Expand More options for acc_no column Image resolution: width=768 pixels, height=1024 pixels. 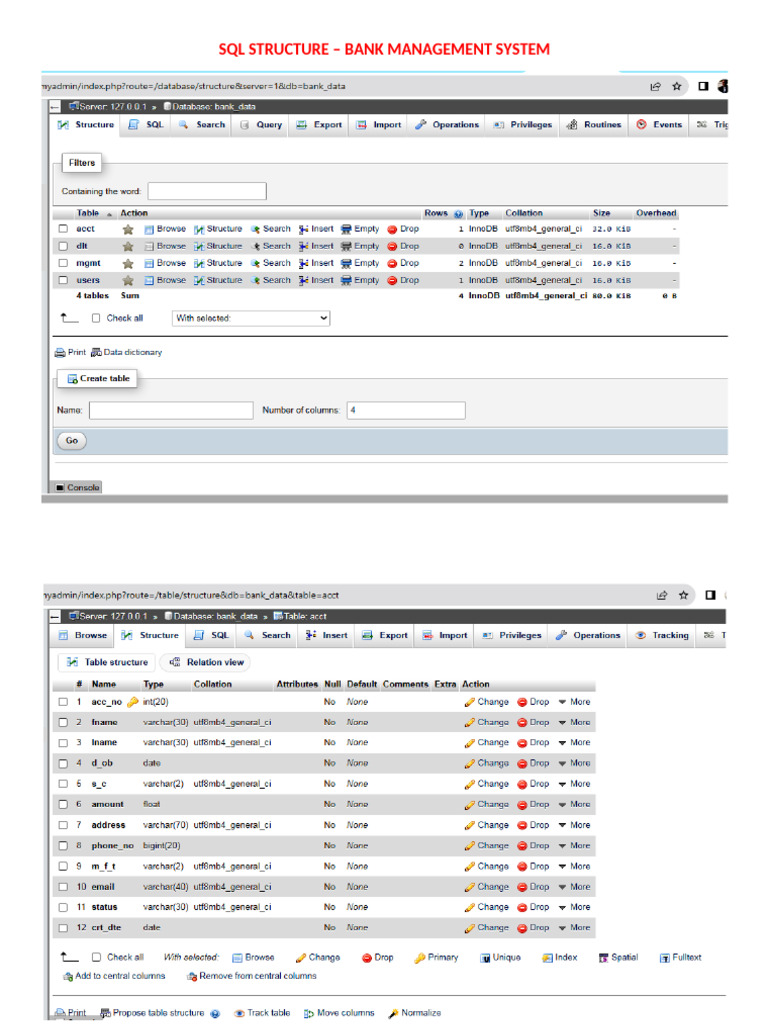pyautogui.click(x=575, y=702)
